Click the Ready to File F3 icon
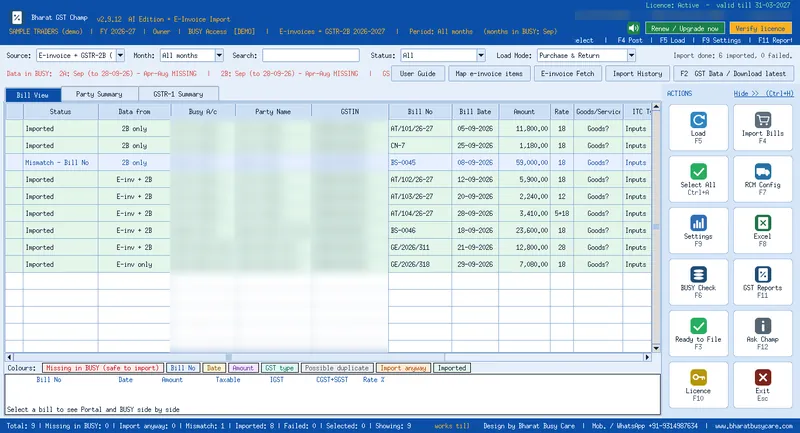 (x=698, y=326)
